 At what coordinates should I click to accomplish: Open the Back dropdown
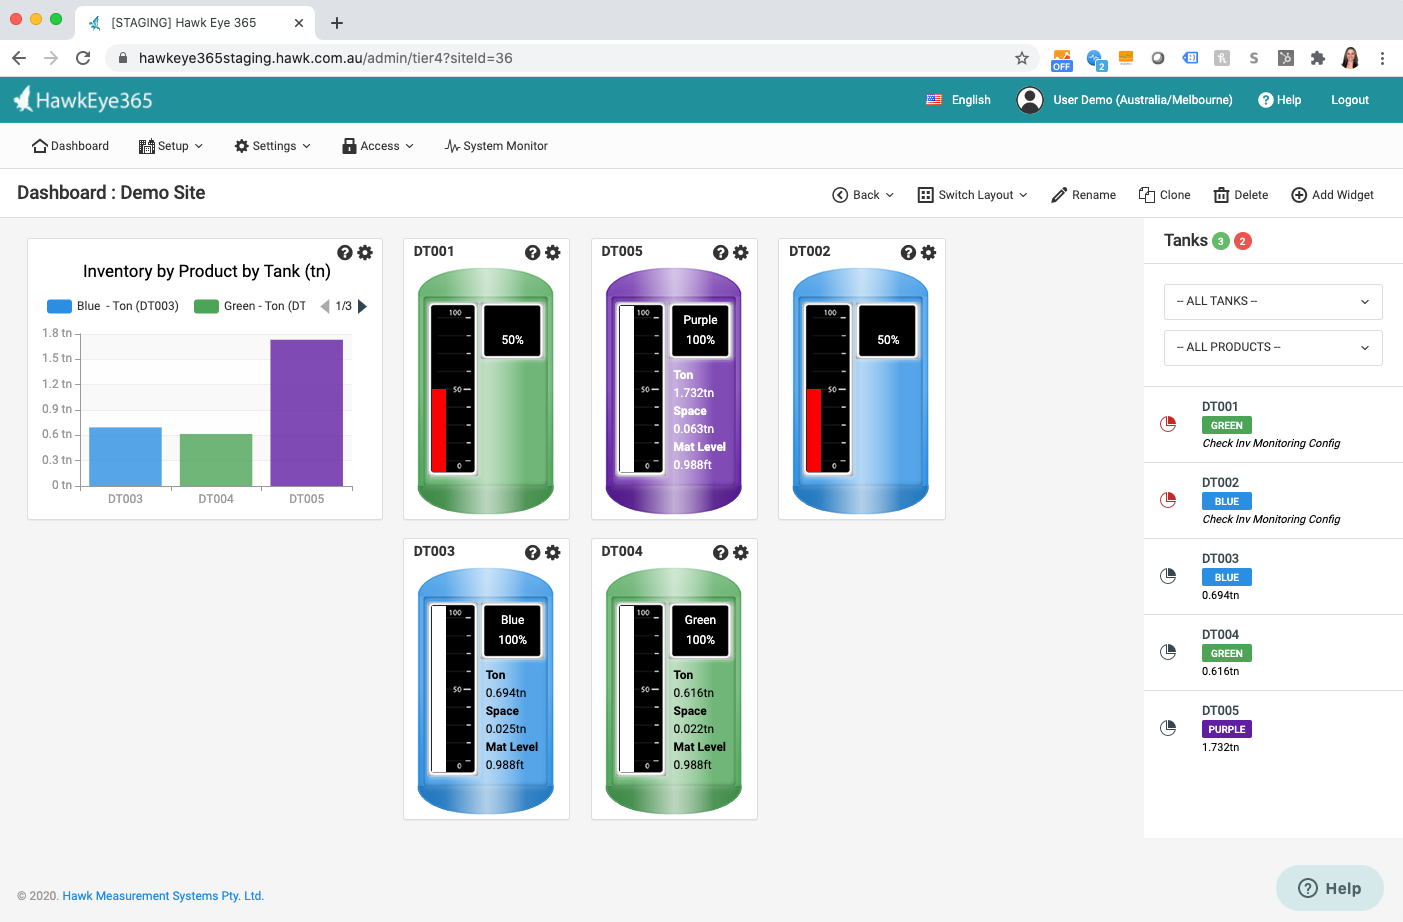click(x=863, y=195)
